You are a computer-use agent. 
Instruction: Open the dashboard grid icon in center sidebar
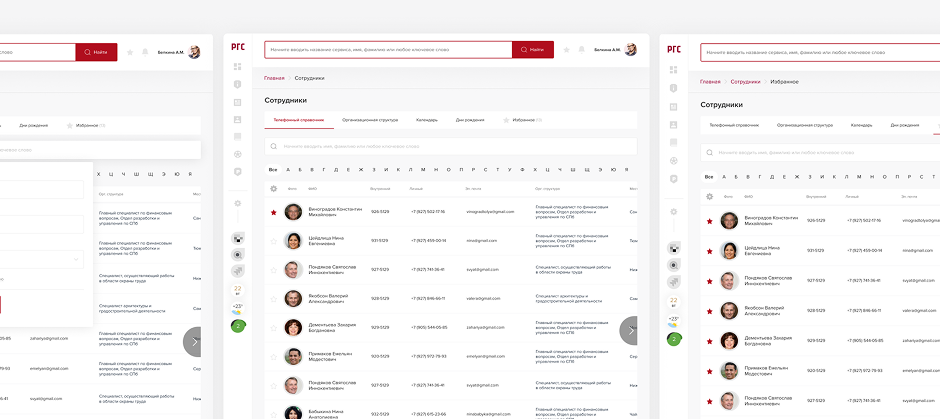[x=238, y=67]
